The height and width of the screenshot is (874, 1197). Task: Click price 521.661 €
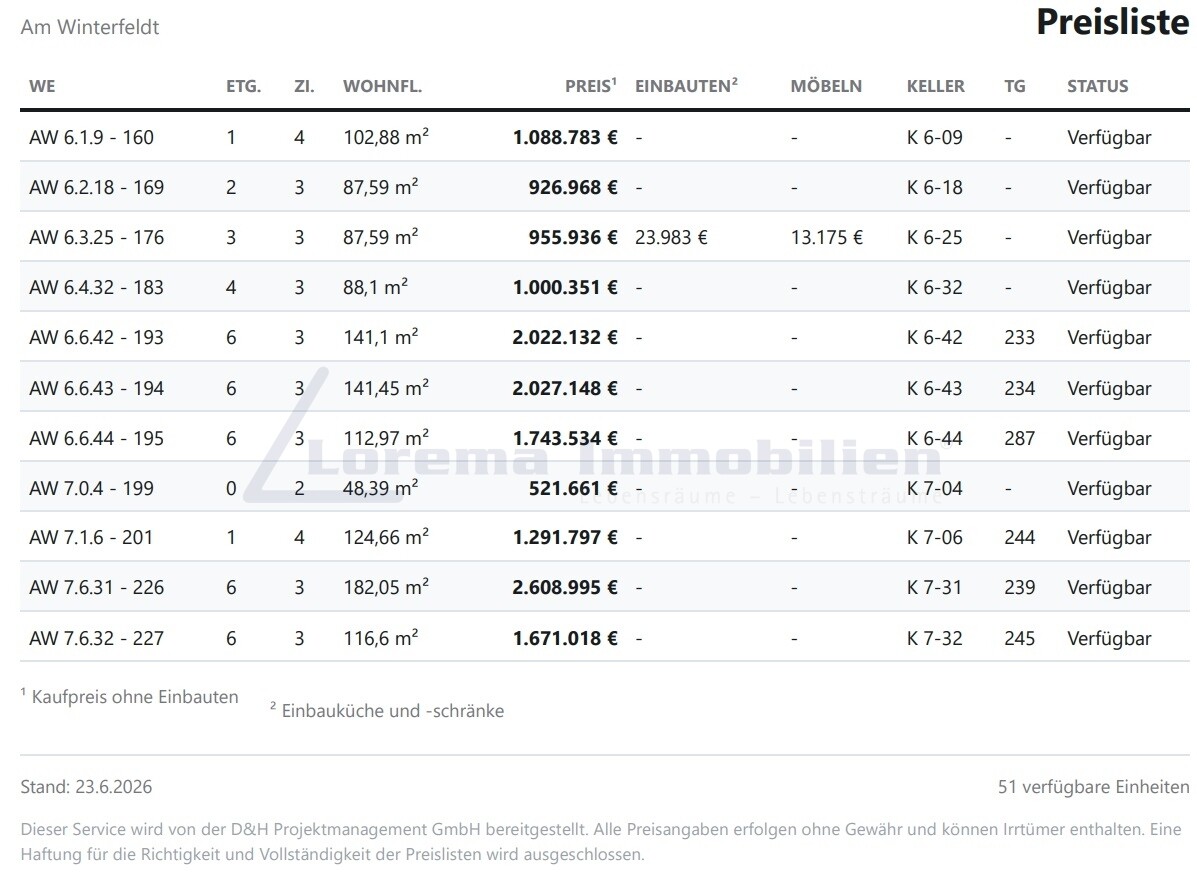[573, 489]
